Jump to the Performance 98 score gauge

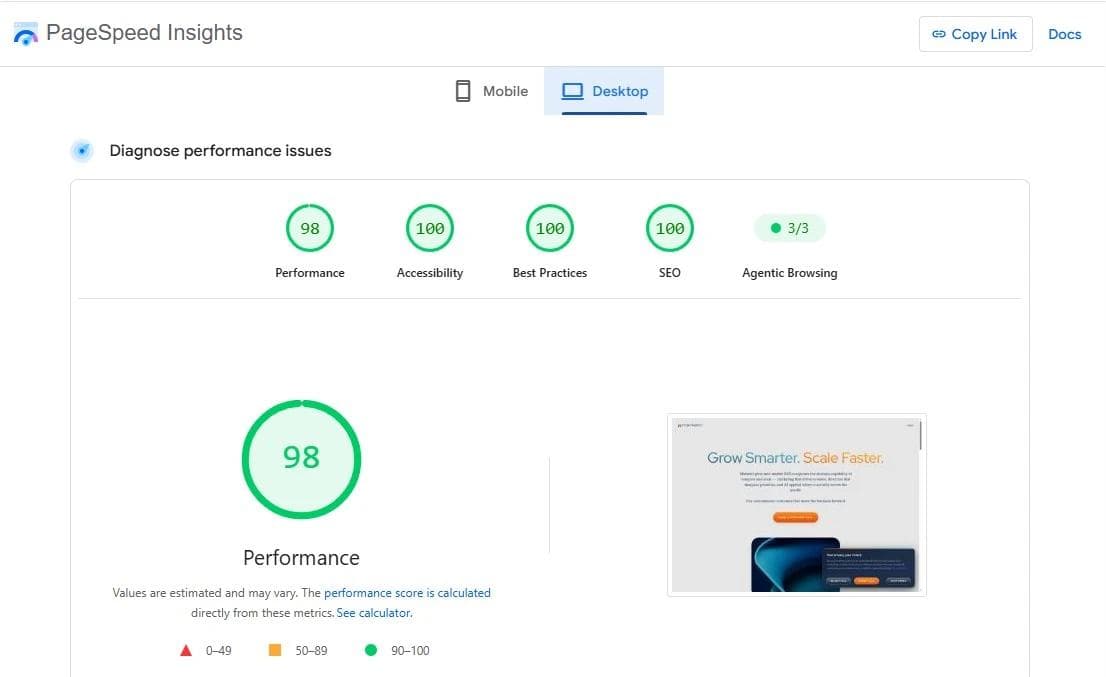(310, 228)
